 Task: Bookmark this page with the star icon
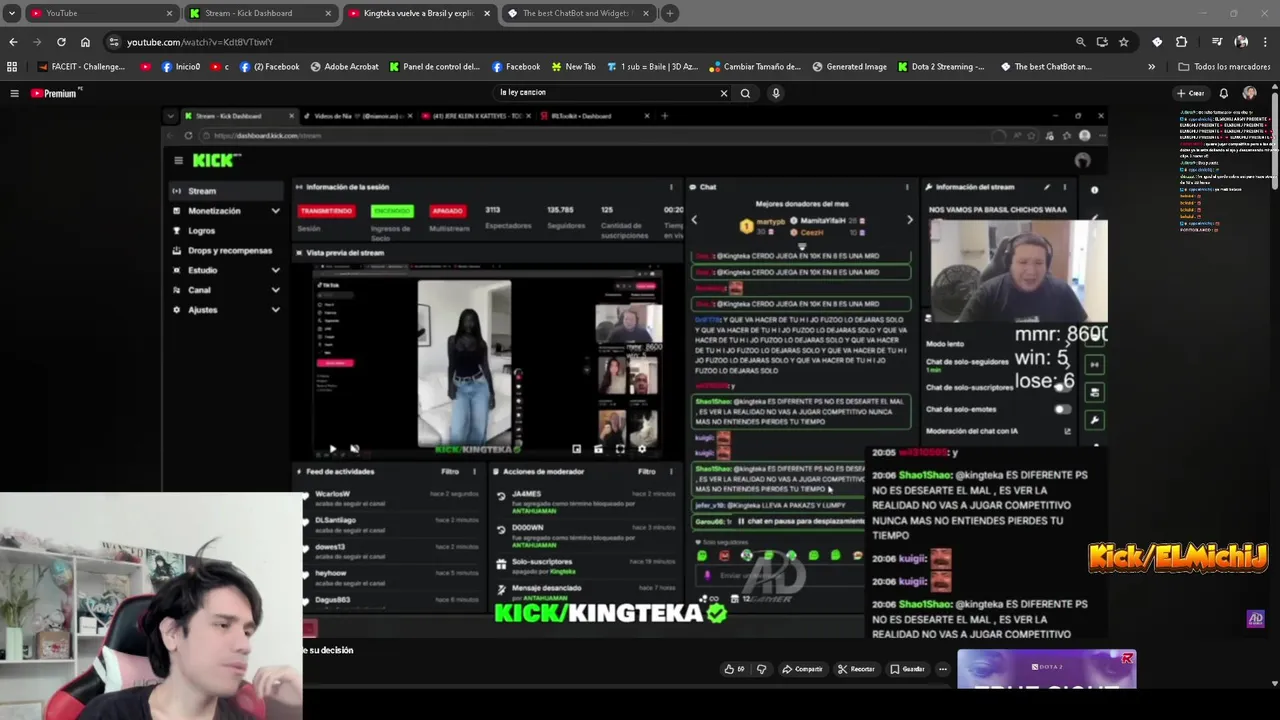click(1124, 42)
